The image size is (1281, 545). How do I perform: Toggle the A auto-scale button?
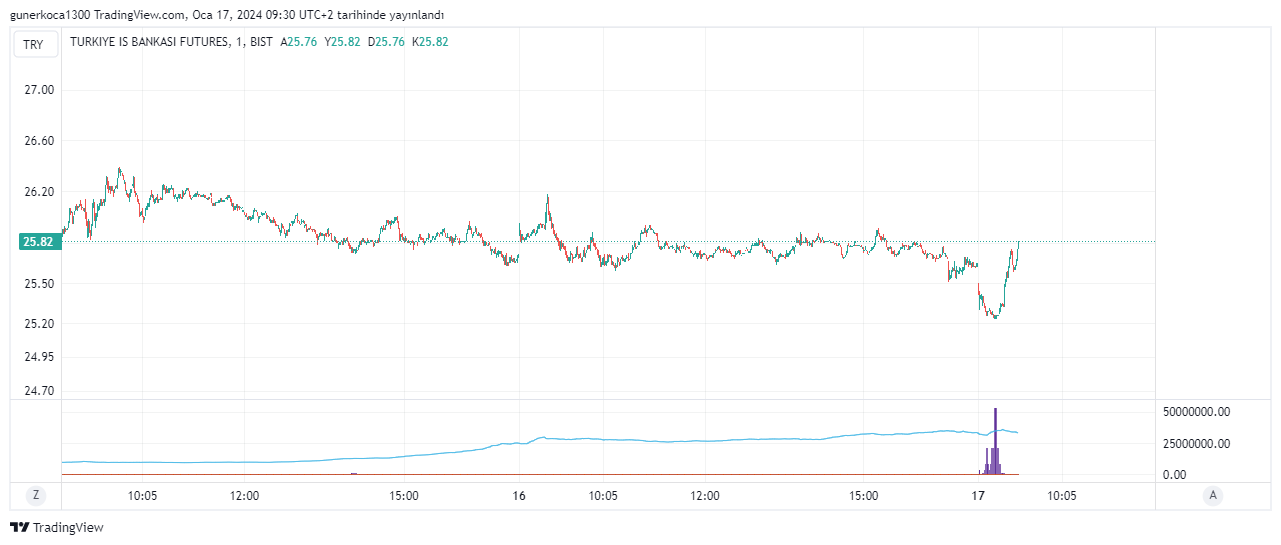click(x=1213, y=495)
